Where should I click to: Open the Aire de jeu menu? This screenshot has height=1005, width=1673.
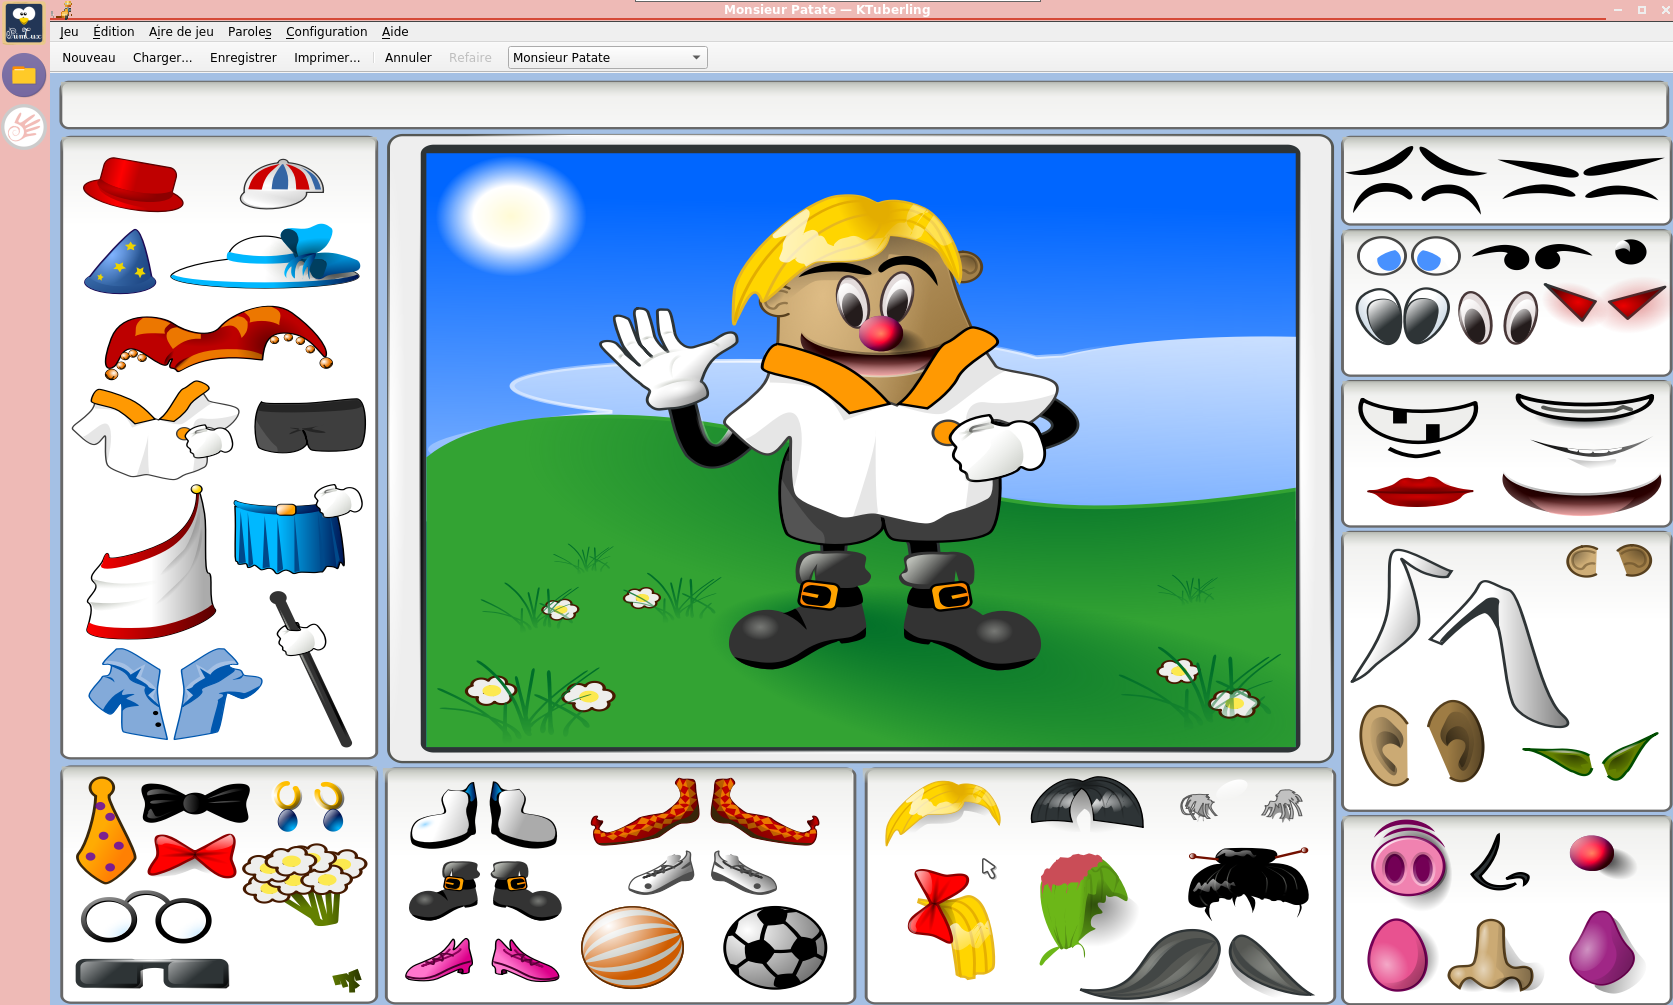(181, 32)
